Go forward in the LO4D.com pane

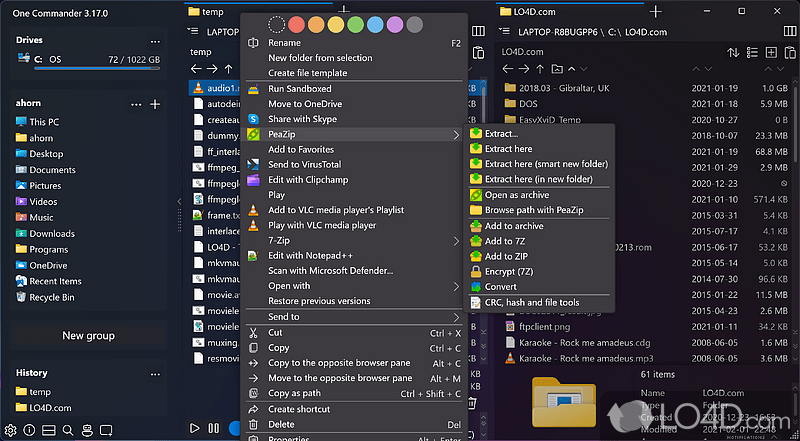point(523,68)
